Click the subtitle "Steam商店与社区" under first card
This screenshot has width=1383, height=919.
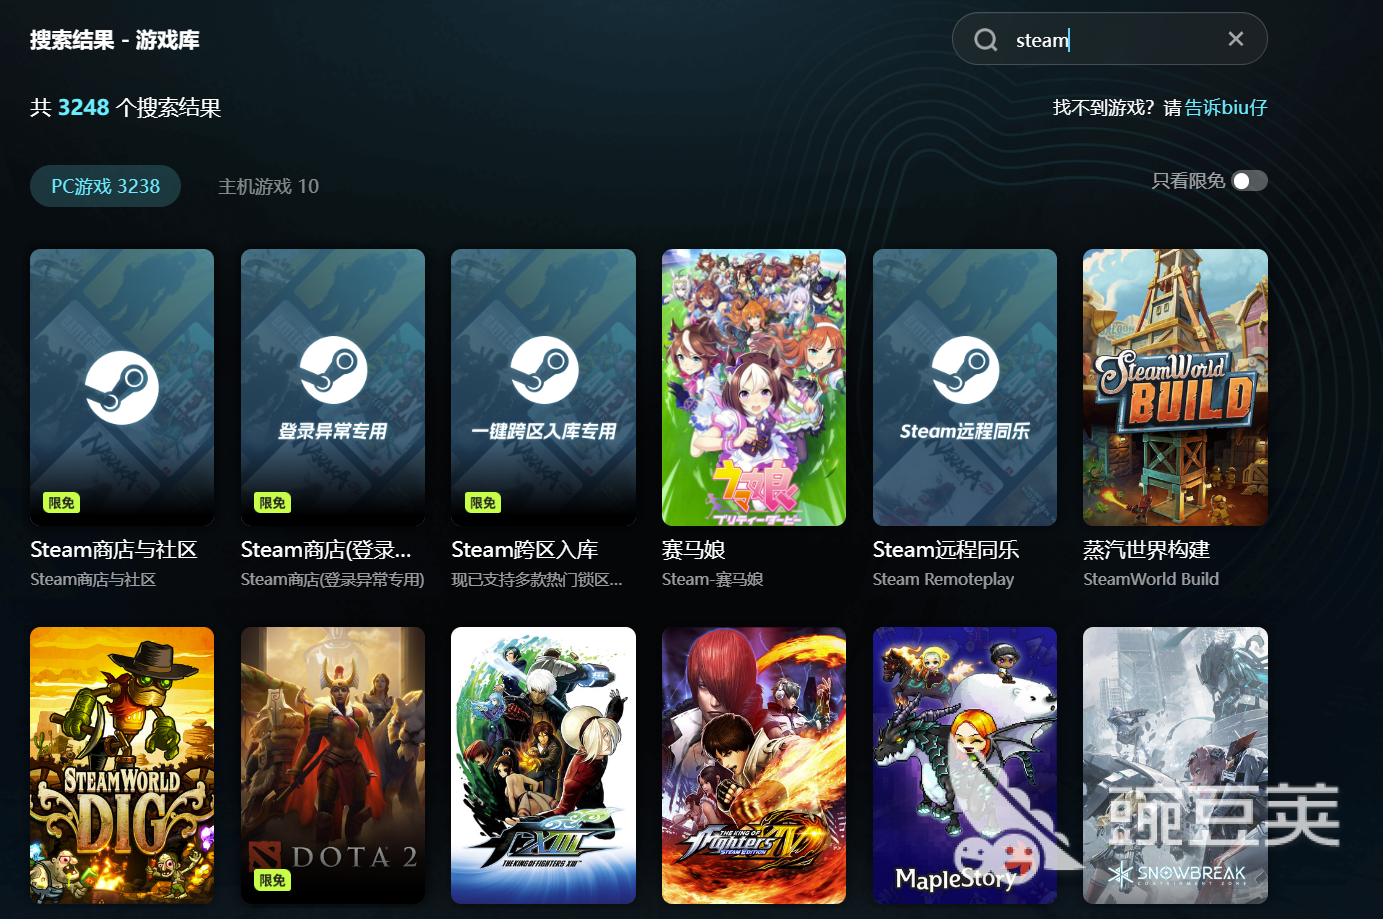tap(93, 580)
